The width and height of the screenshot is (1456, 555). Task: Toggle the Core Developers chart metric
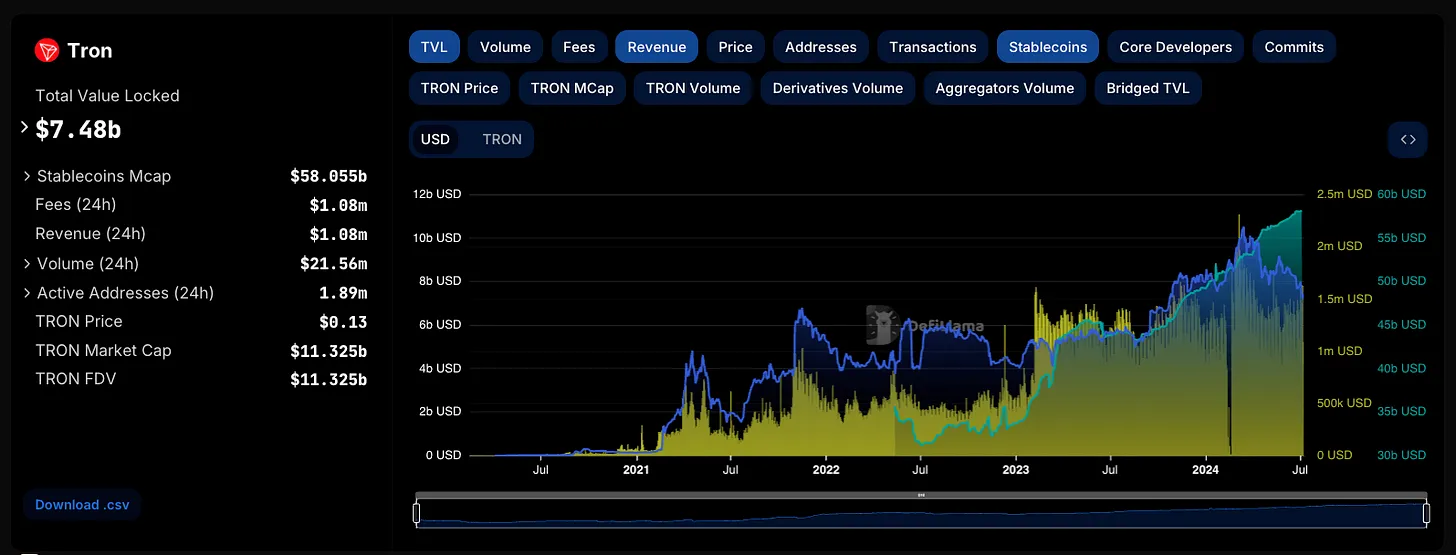coord(1176,47)
